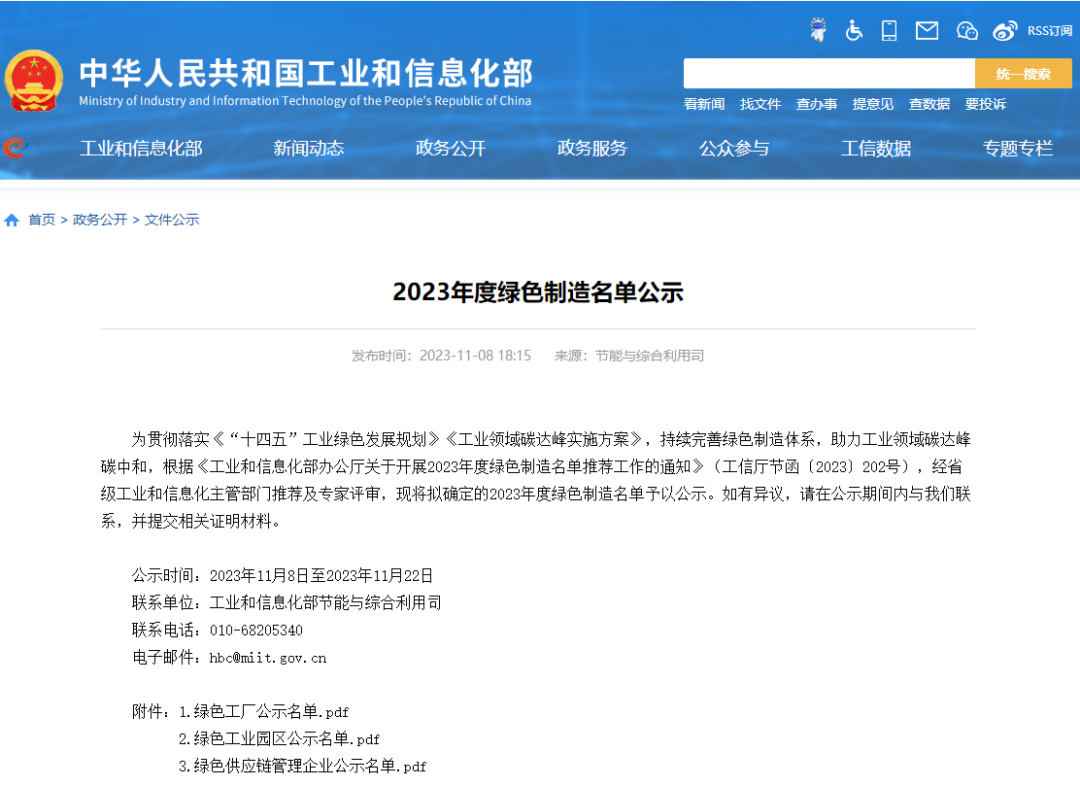This screenshot has height=786, width=1080.
Task: Download 绿色工业园区公示名单.pdf
Action: click(x=286, y=739)
